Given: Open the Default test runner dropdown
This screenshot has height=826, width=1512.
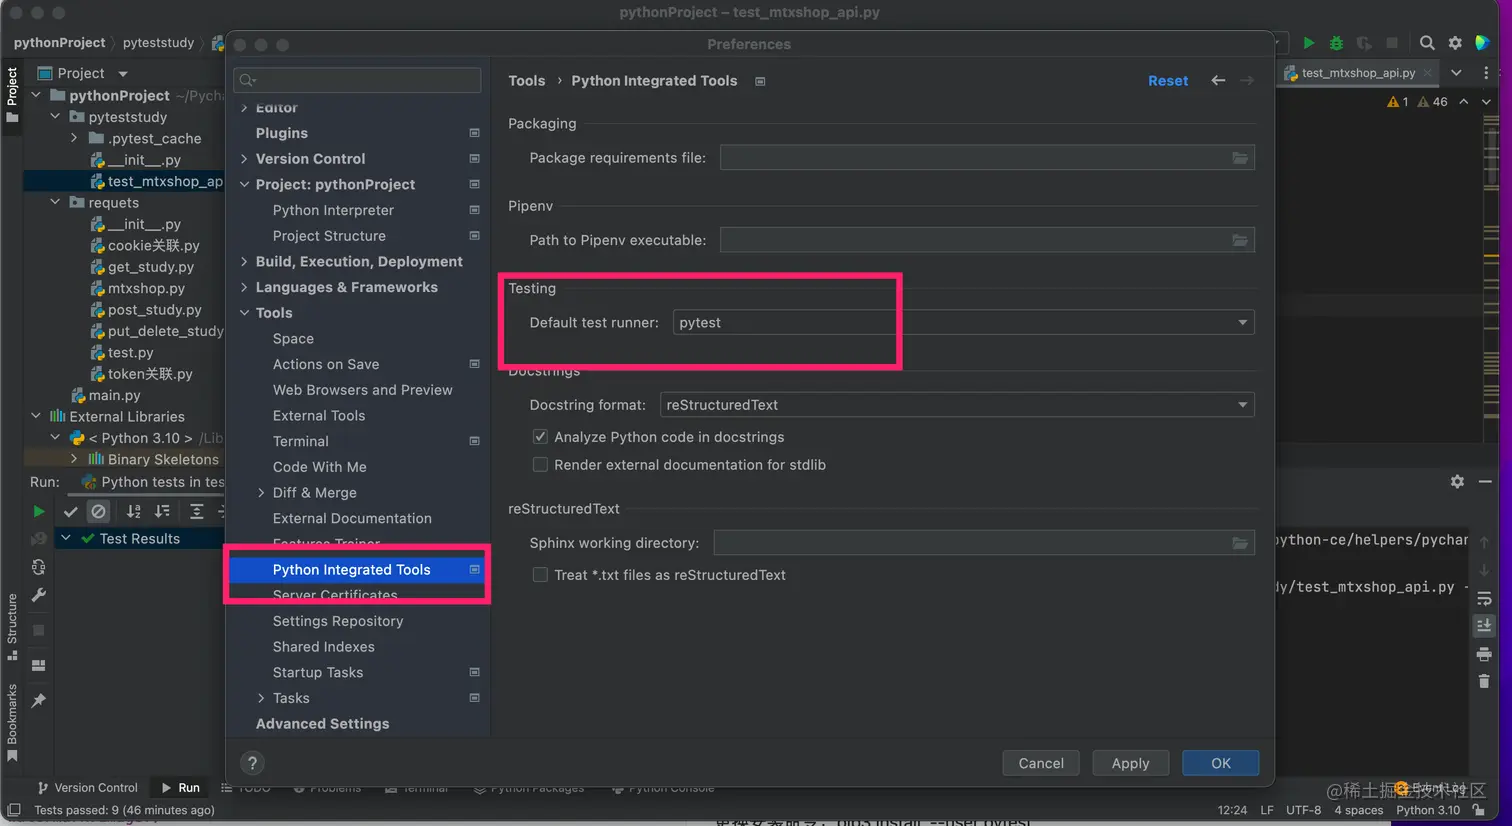Looking at the screenshot, I should [x=963, y=323].
